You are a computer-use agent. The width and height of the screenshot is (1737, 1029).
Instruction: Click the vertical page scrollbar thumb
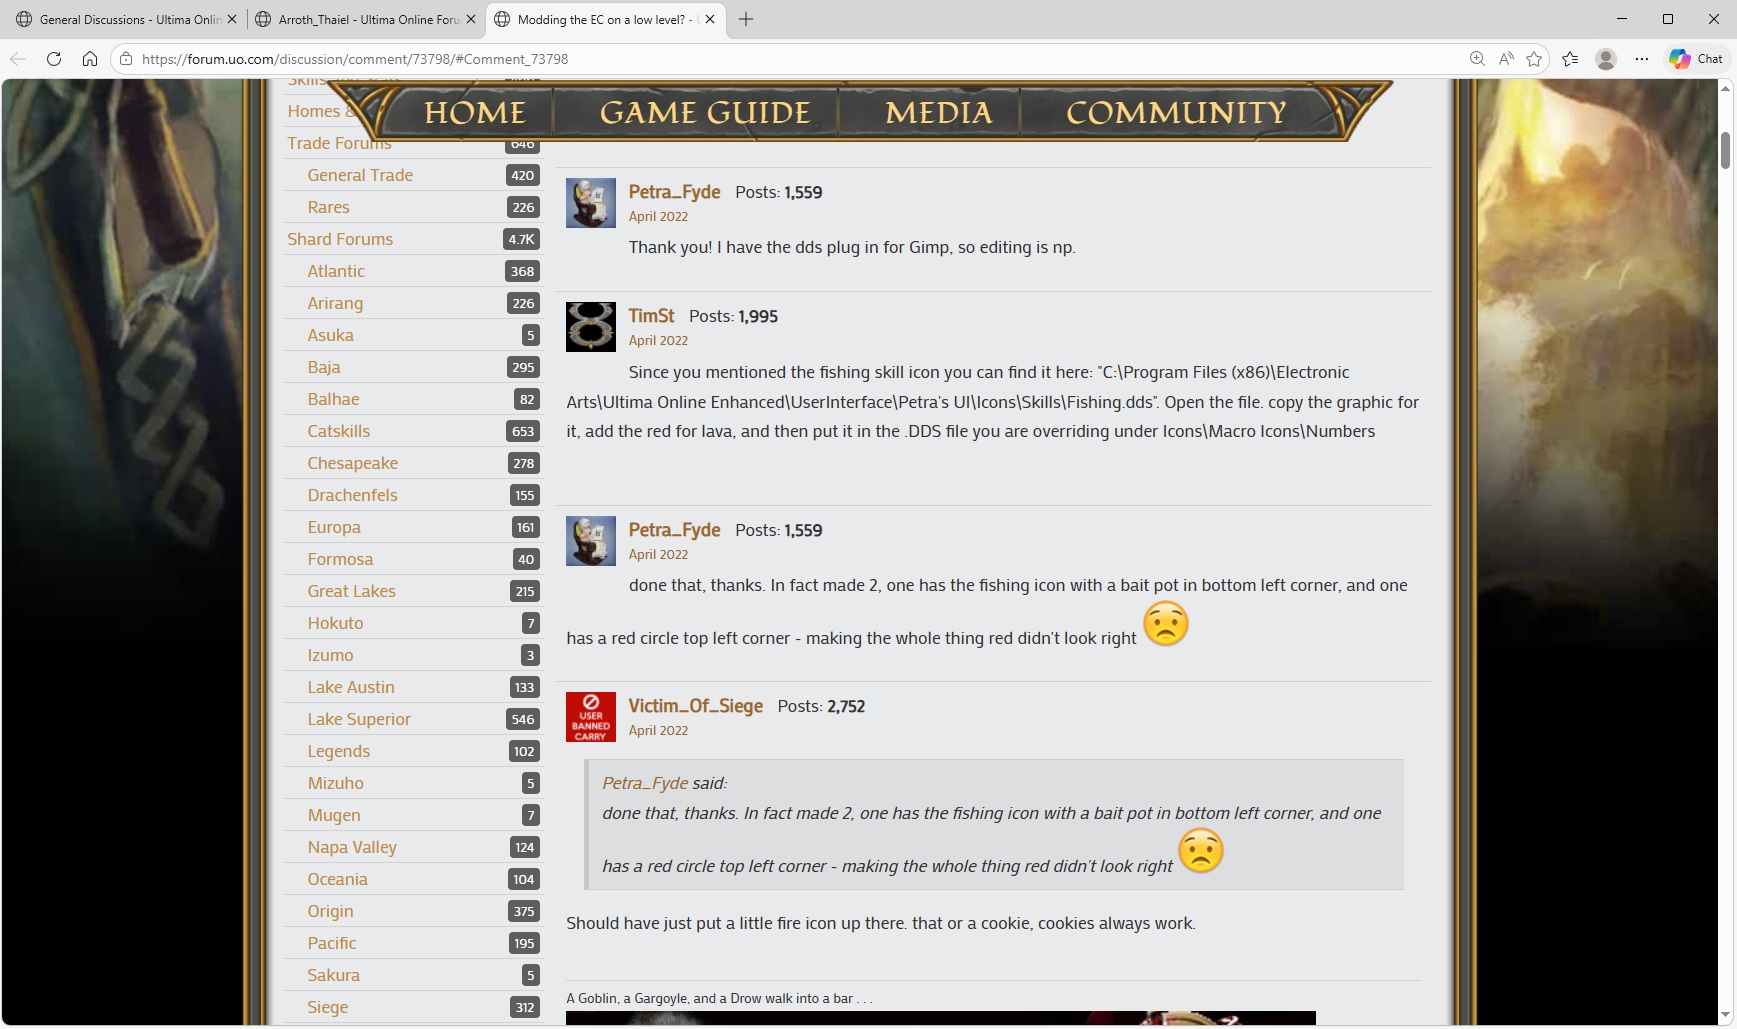[1725, 150]
